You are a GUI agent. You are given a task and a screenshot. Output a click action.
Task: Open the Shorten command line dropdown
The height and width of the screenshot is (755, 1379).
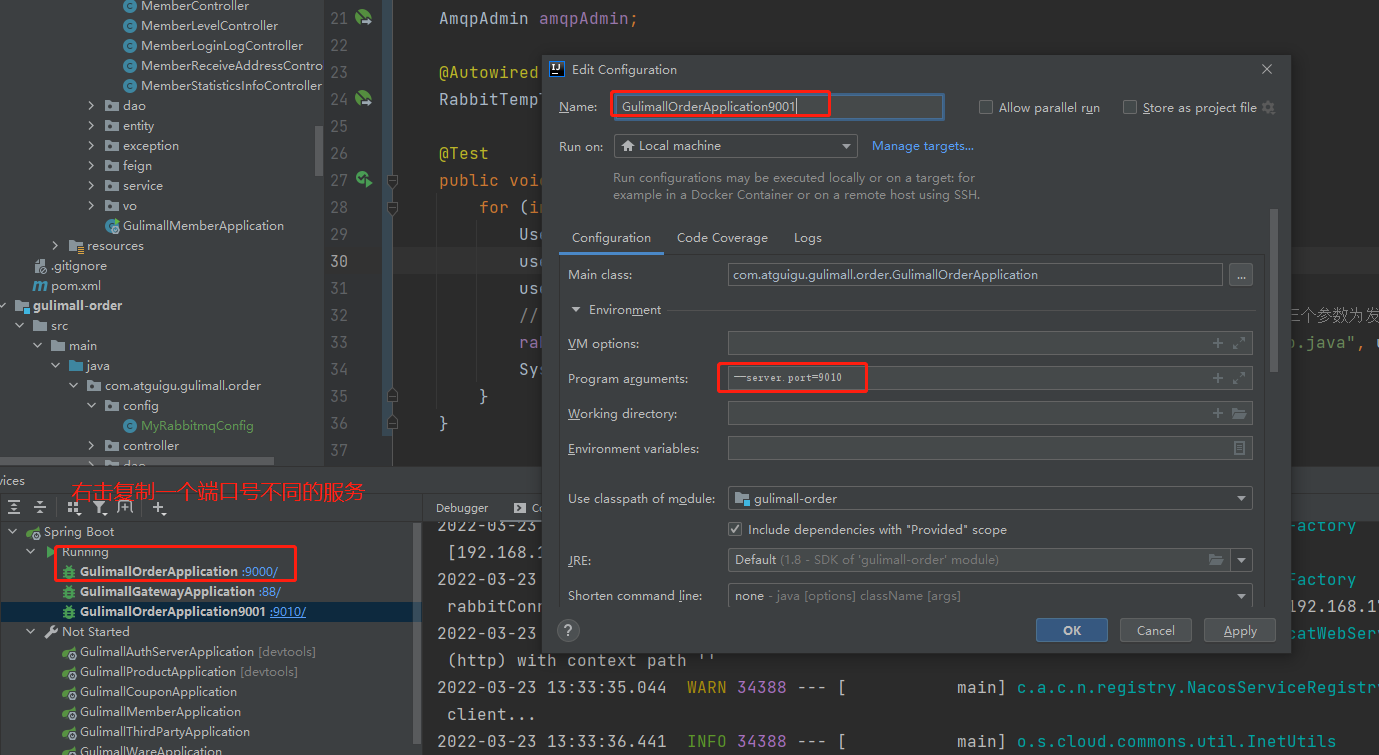pos(990,595)
